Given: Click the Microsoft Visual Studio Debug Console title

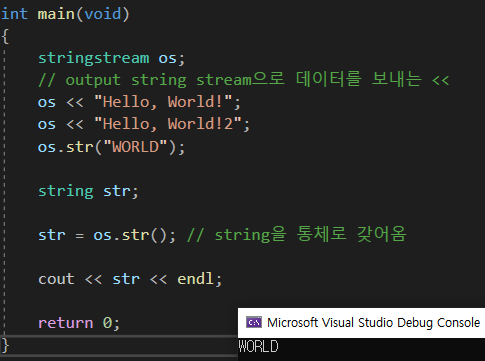Looking at the screenshot, I should [x=373, y=323].
